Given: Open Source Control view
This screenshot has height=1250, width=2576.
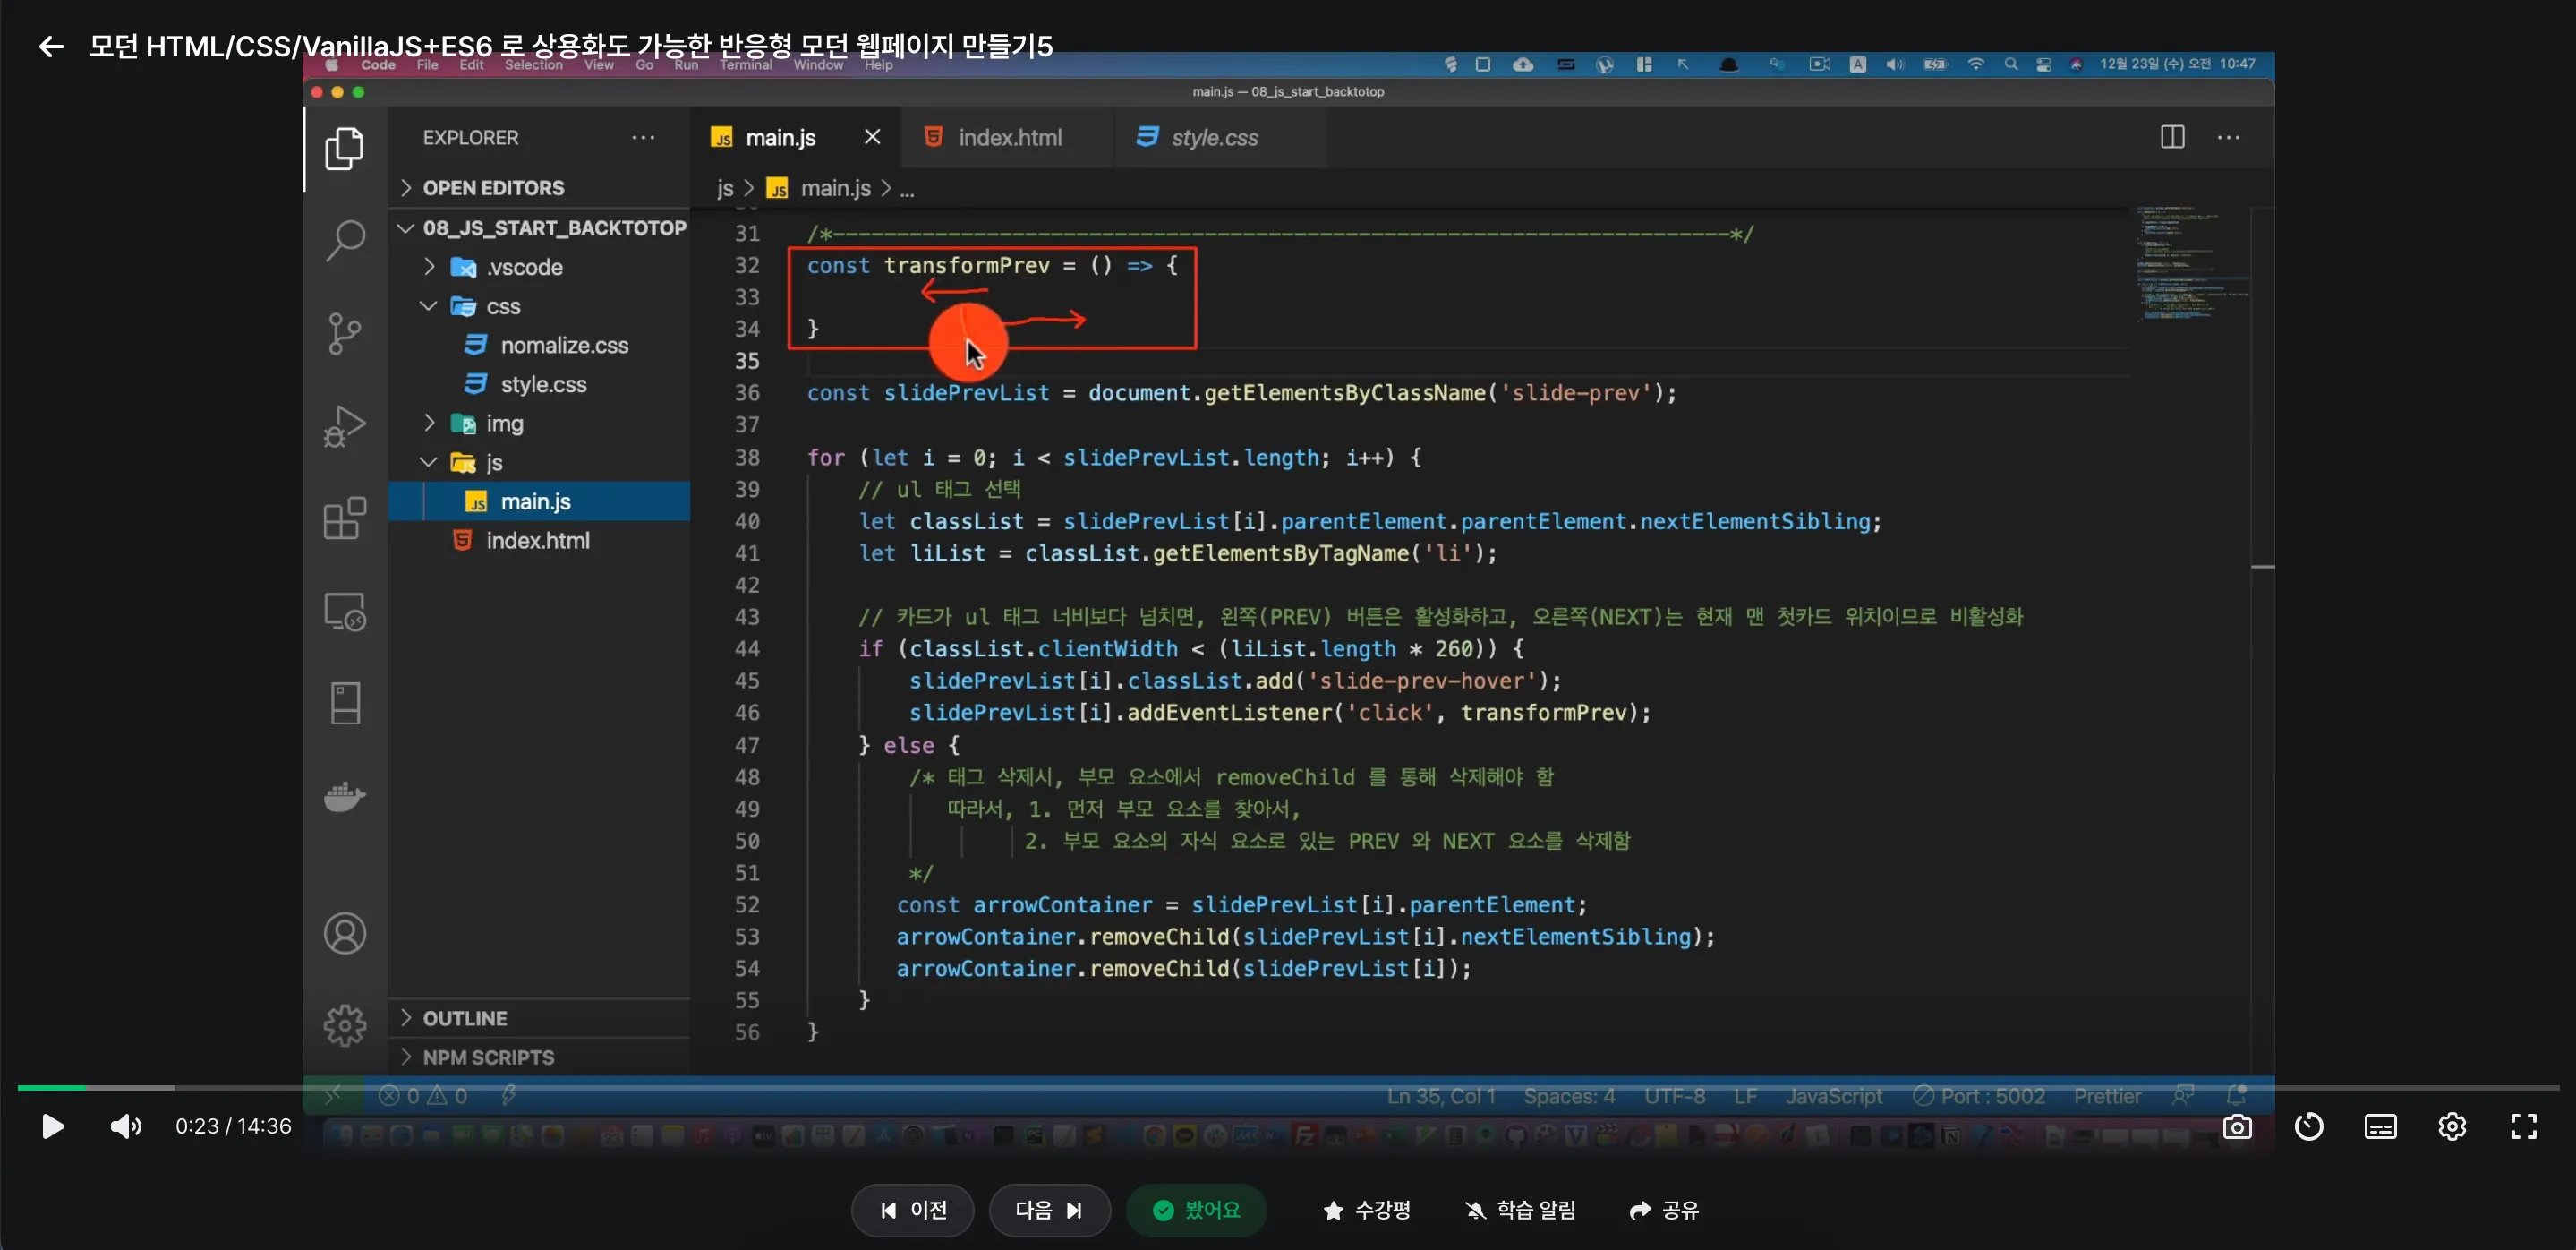Looking at the screenshot, I should click(x=345, y=333).
